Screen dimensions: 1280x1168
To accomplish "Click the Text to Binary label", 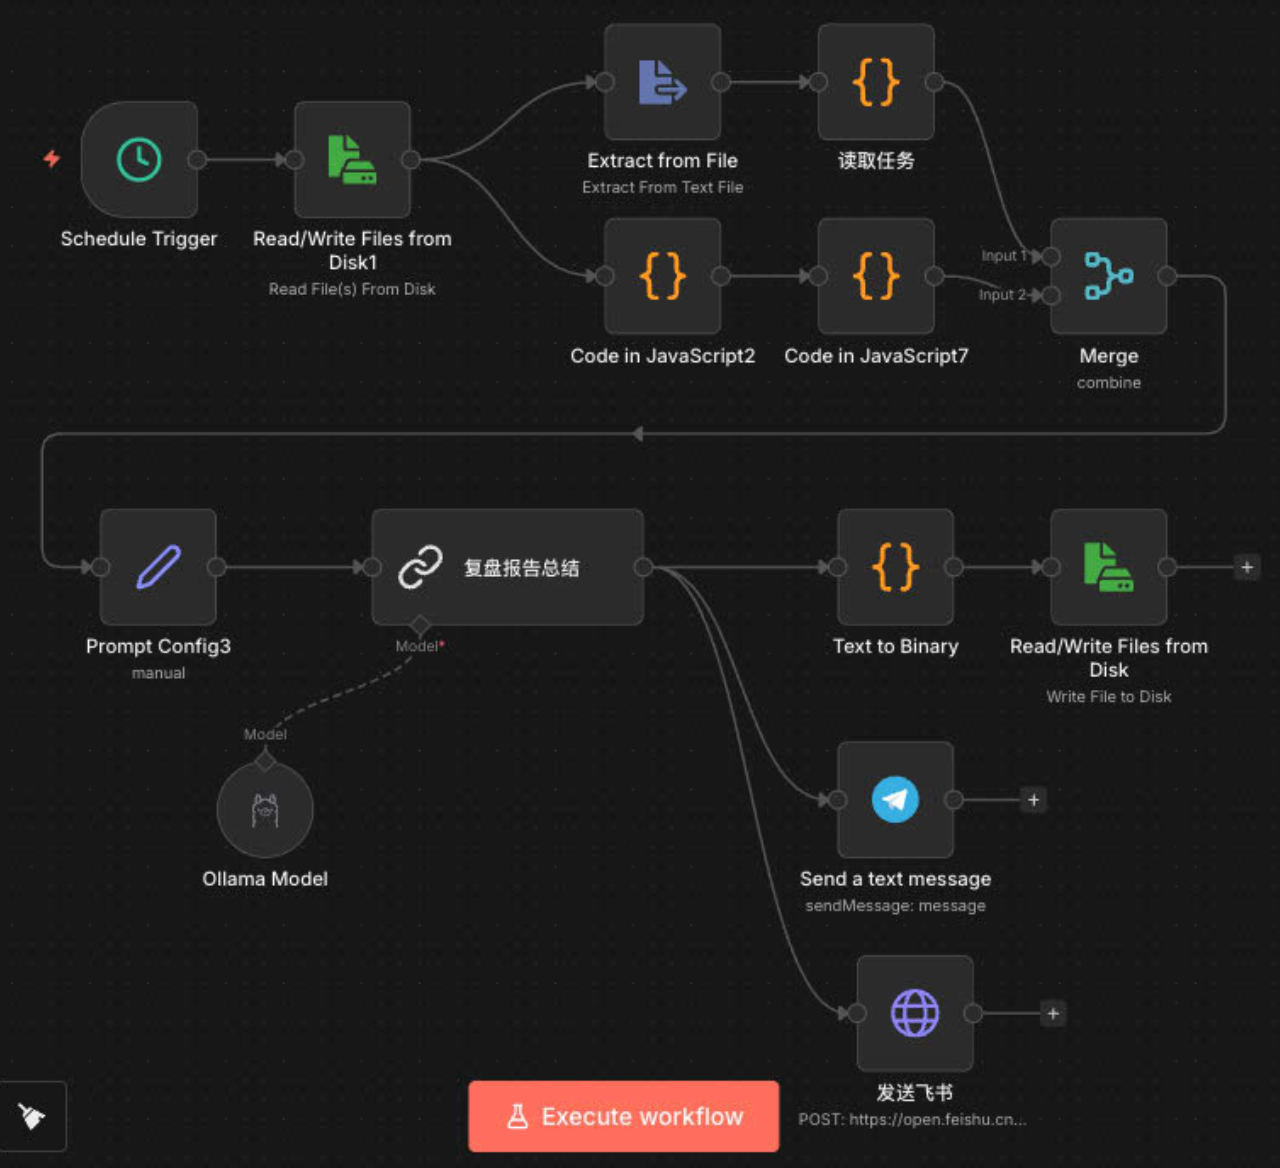I will coord(895,647).
